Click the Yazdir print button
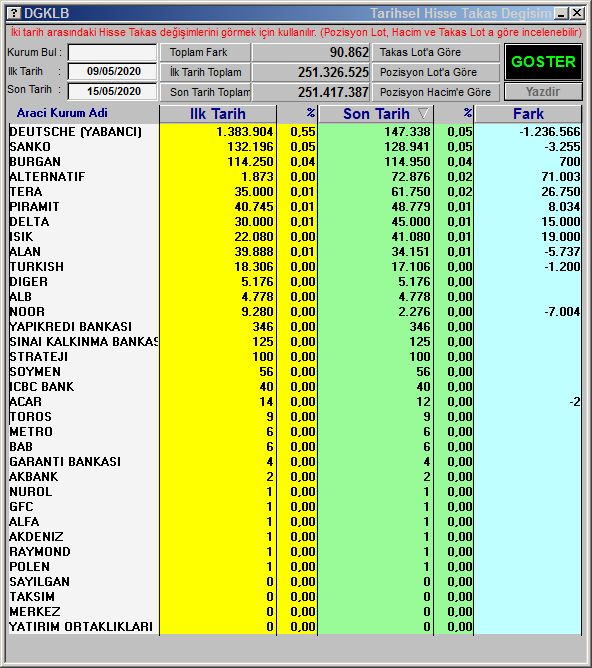 [x=543, y=92]
